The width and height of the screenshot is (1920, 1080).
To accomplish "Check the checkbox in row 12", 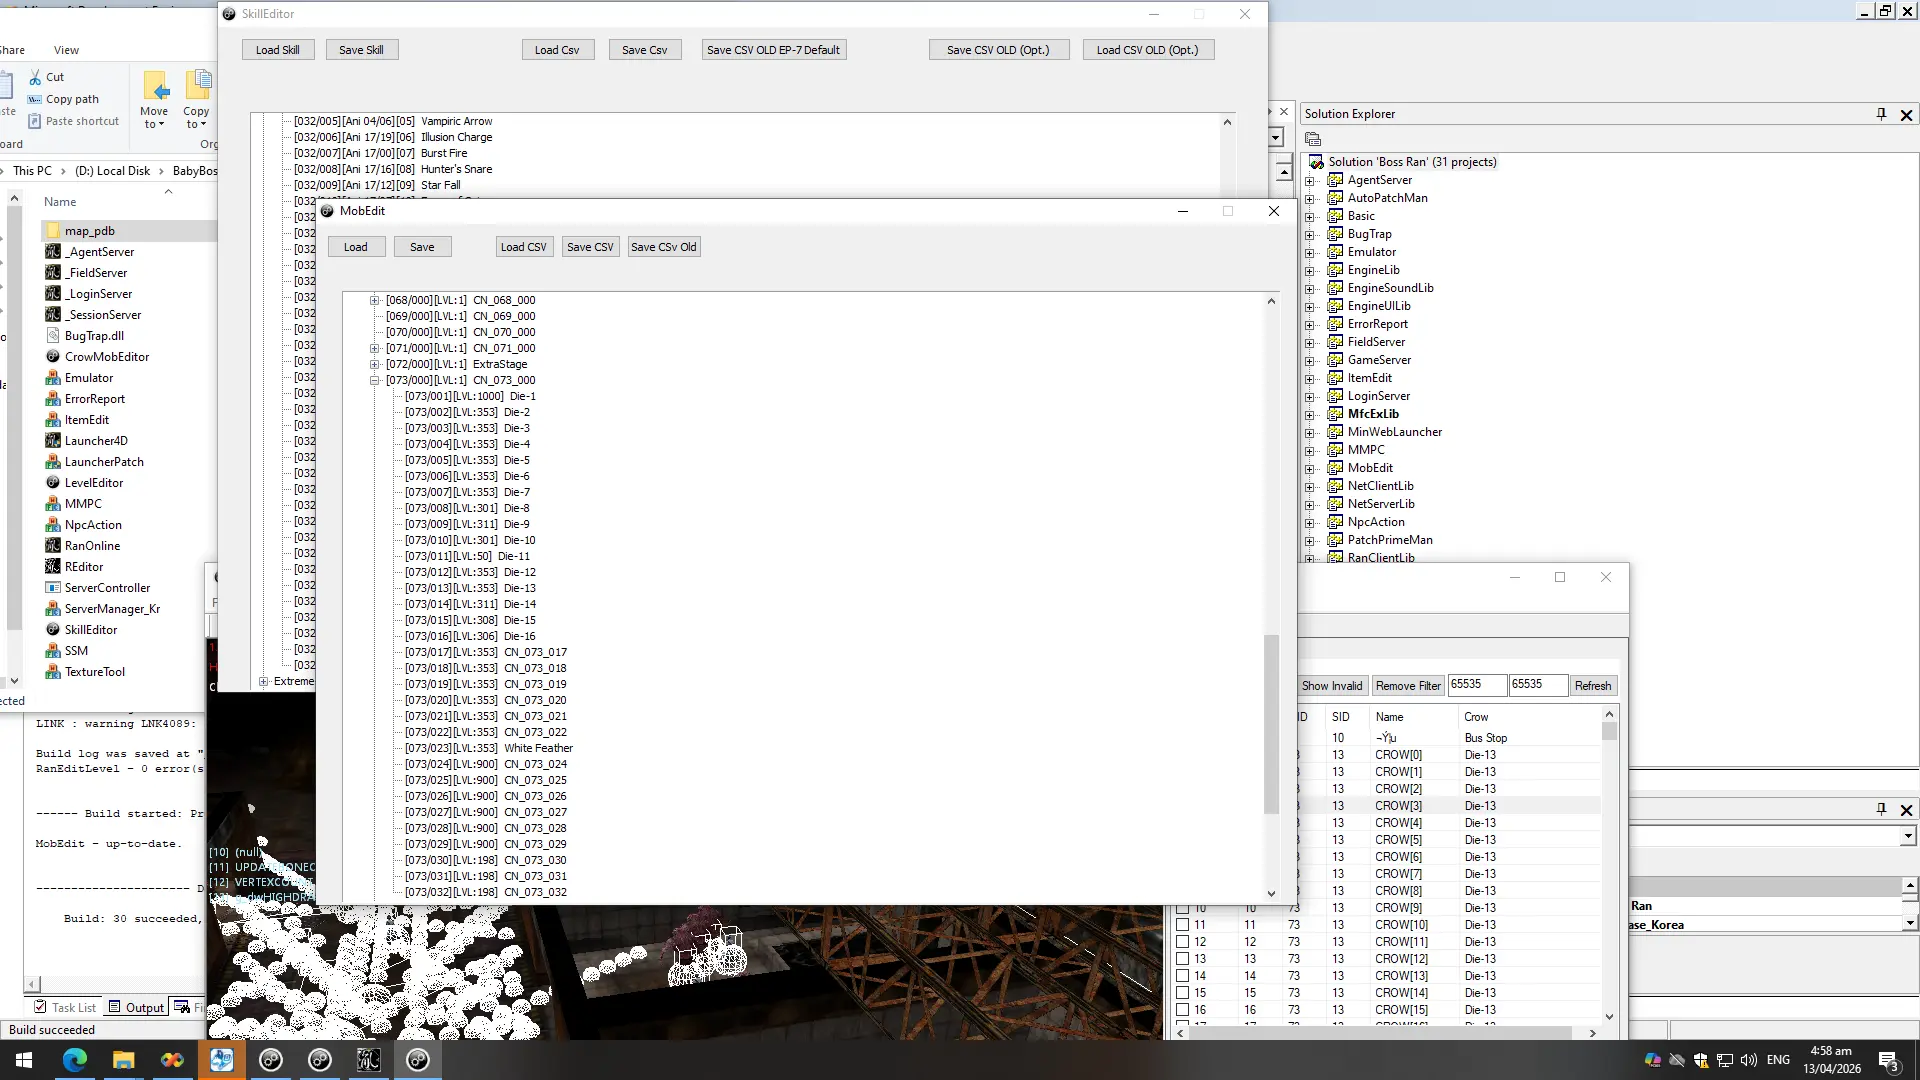I will 1182,942.
